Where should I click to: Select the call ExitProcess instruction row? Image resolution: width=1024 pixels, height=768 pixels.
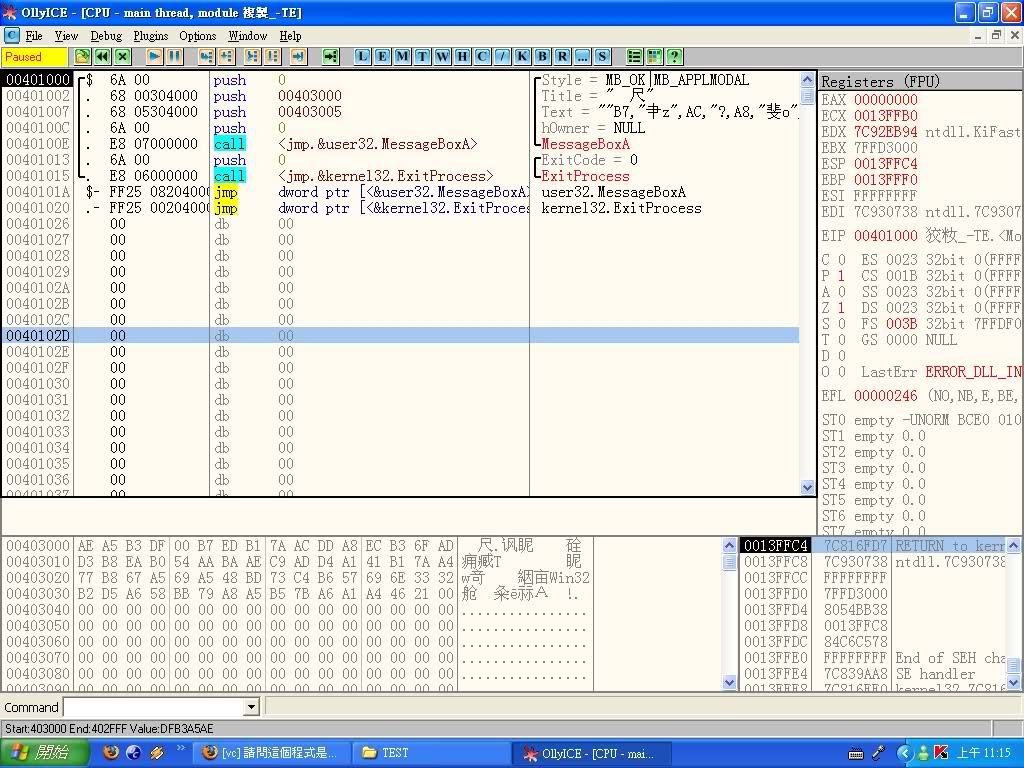[400, 176]
